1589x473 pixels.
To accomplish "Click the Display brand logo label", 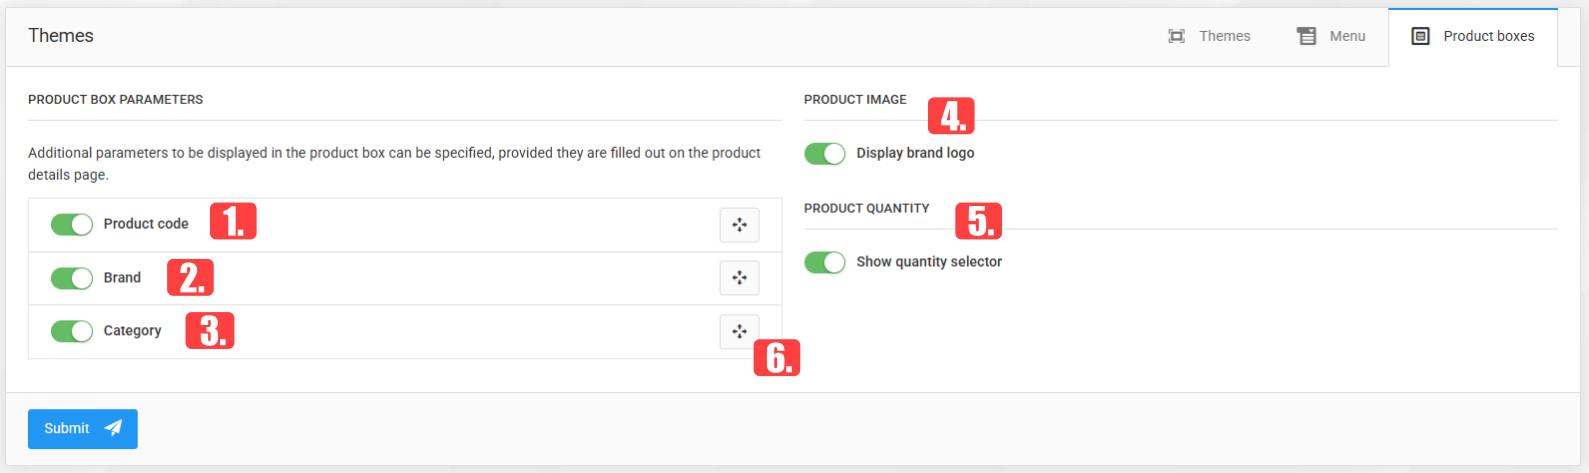I will (x=915, y=153).
